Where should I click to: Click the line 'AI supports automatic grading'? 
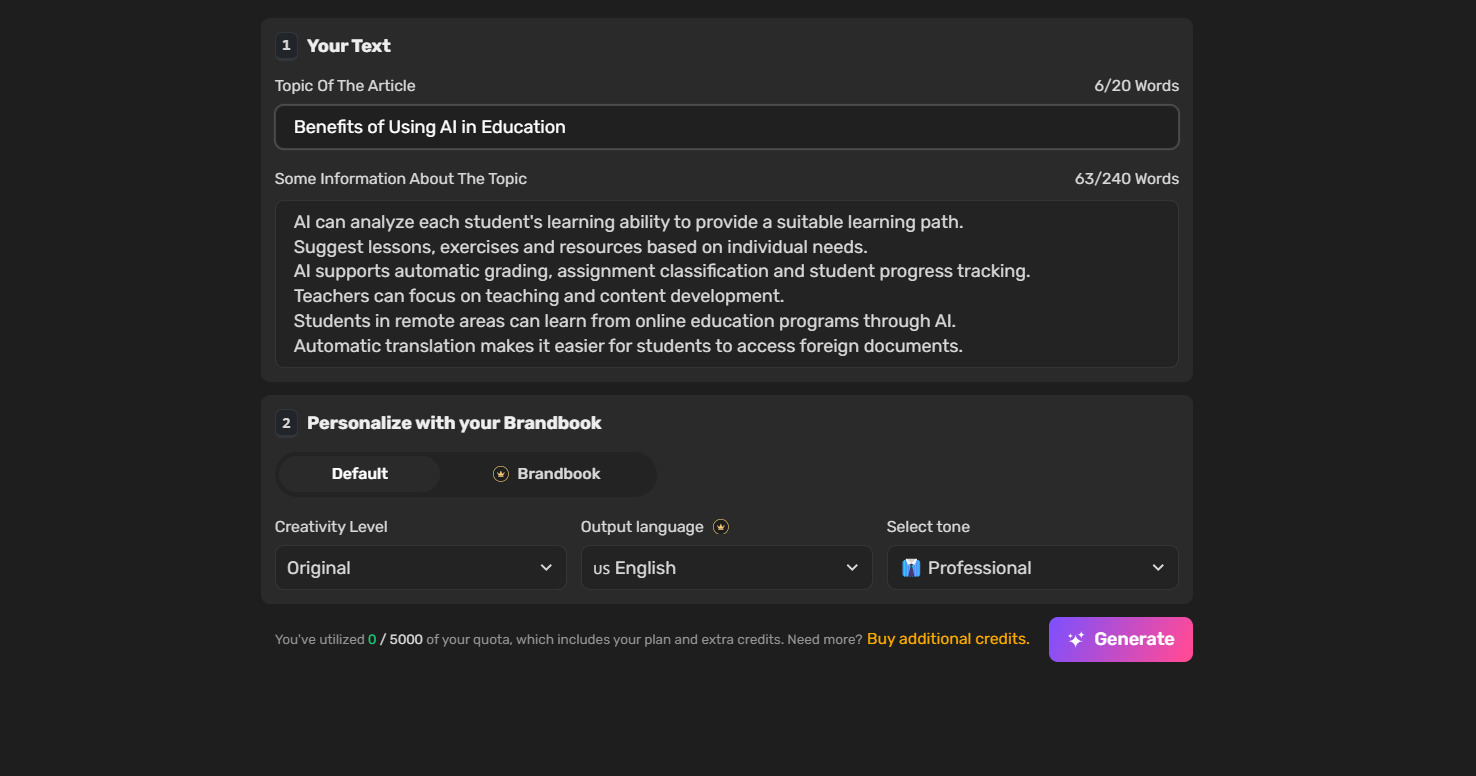click(x=662, y=271)
